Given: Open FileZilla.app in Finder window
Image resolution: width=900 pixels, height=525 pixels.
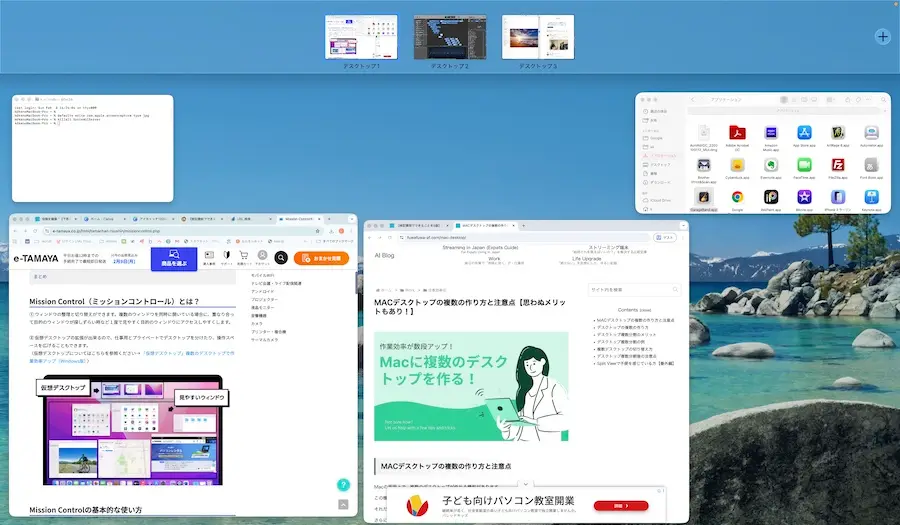Looking at the screenshot, I should pyautogui.click(x=837, y=165).
